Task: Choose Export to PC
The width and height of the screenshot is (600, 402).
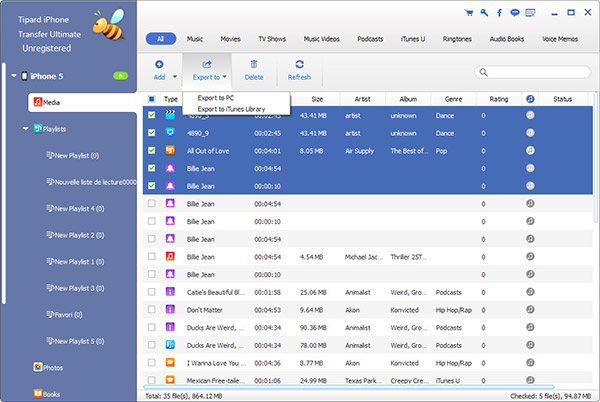Action: tap(215, 98)
